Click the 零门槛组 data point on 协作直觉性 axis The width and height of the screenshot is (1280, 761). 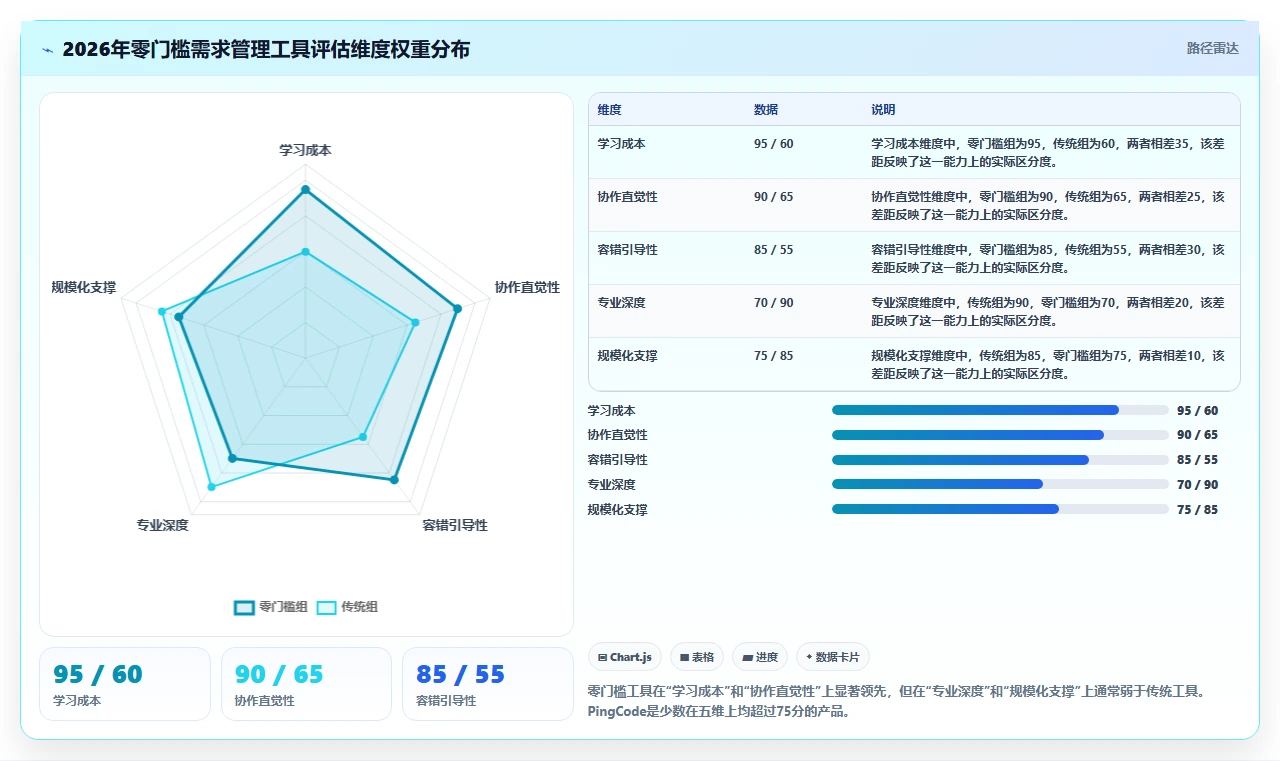457,309
